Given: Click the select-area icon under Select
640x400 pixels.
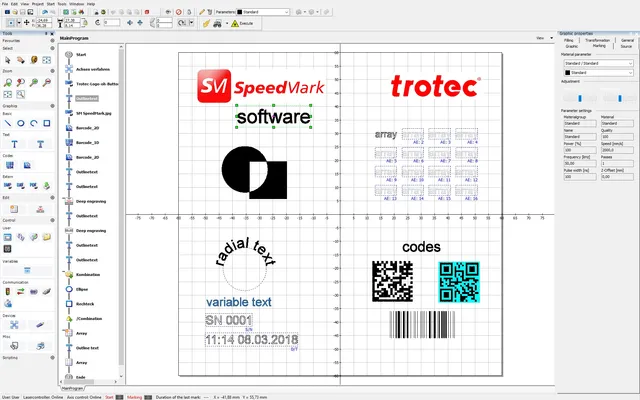Looking at the screenshot, I should click(x=47, y=60).
